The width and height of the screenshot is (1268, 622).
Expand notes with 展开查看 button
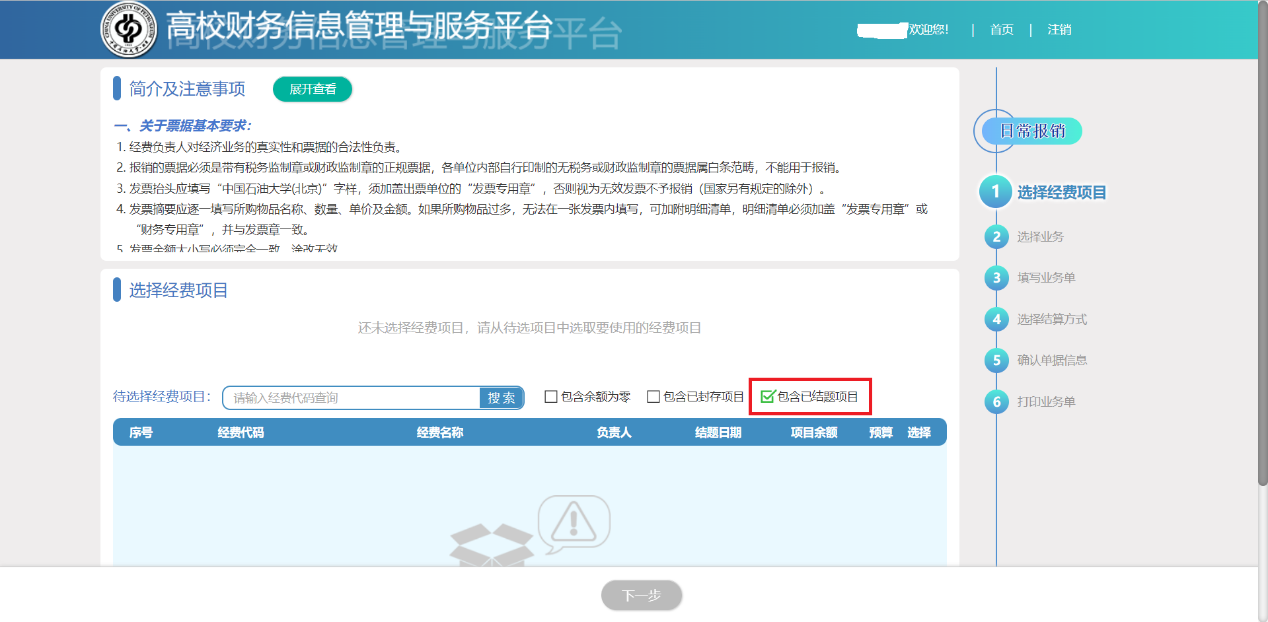[312, 90]
